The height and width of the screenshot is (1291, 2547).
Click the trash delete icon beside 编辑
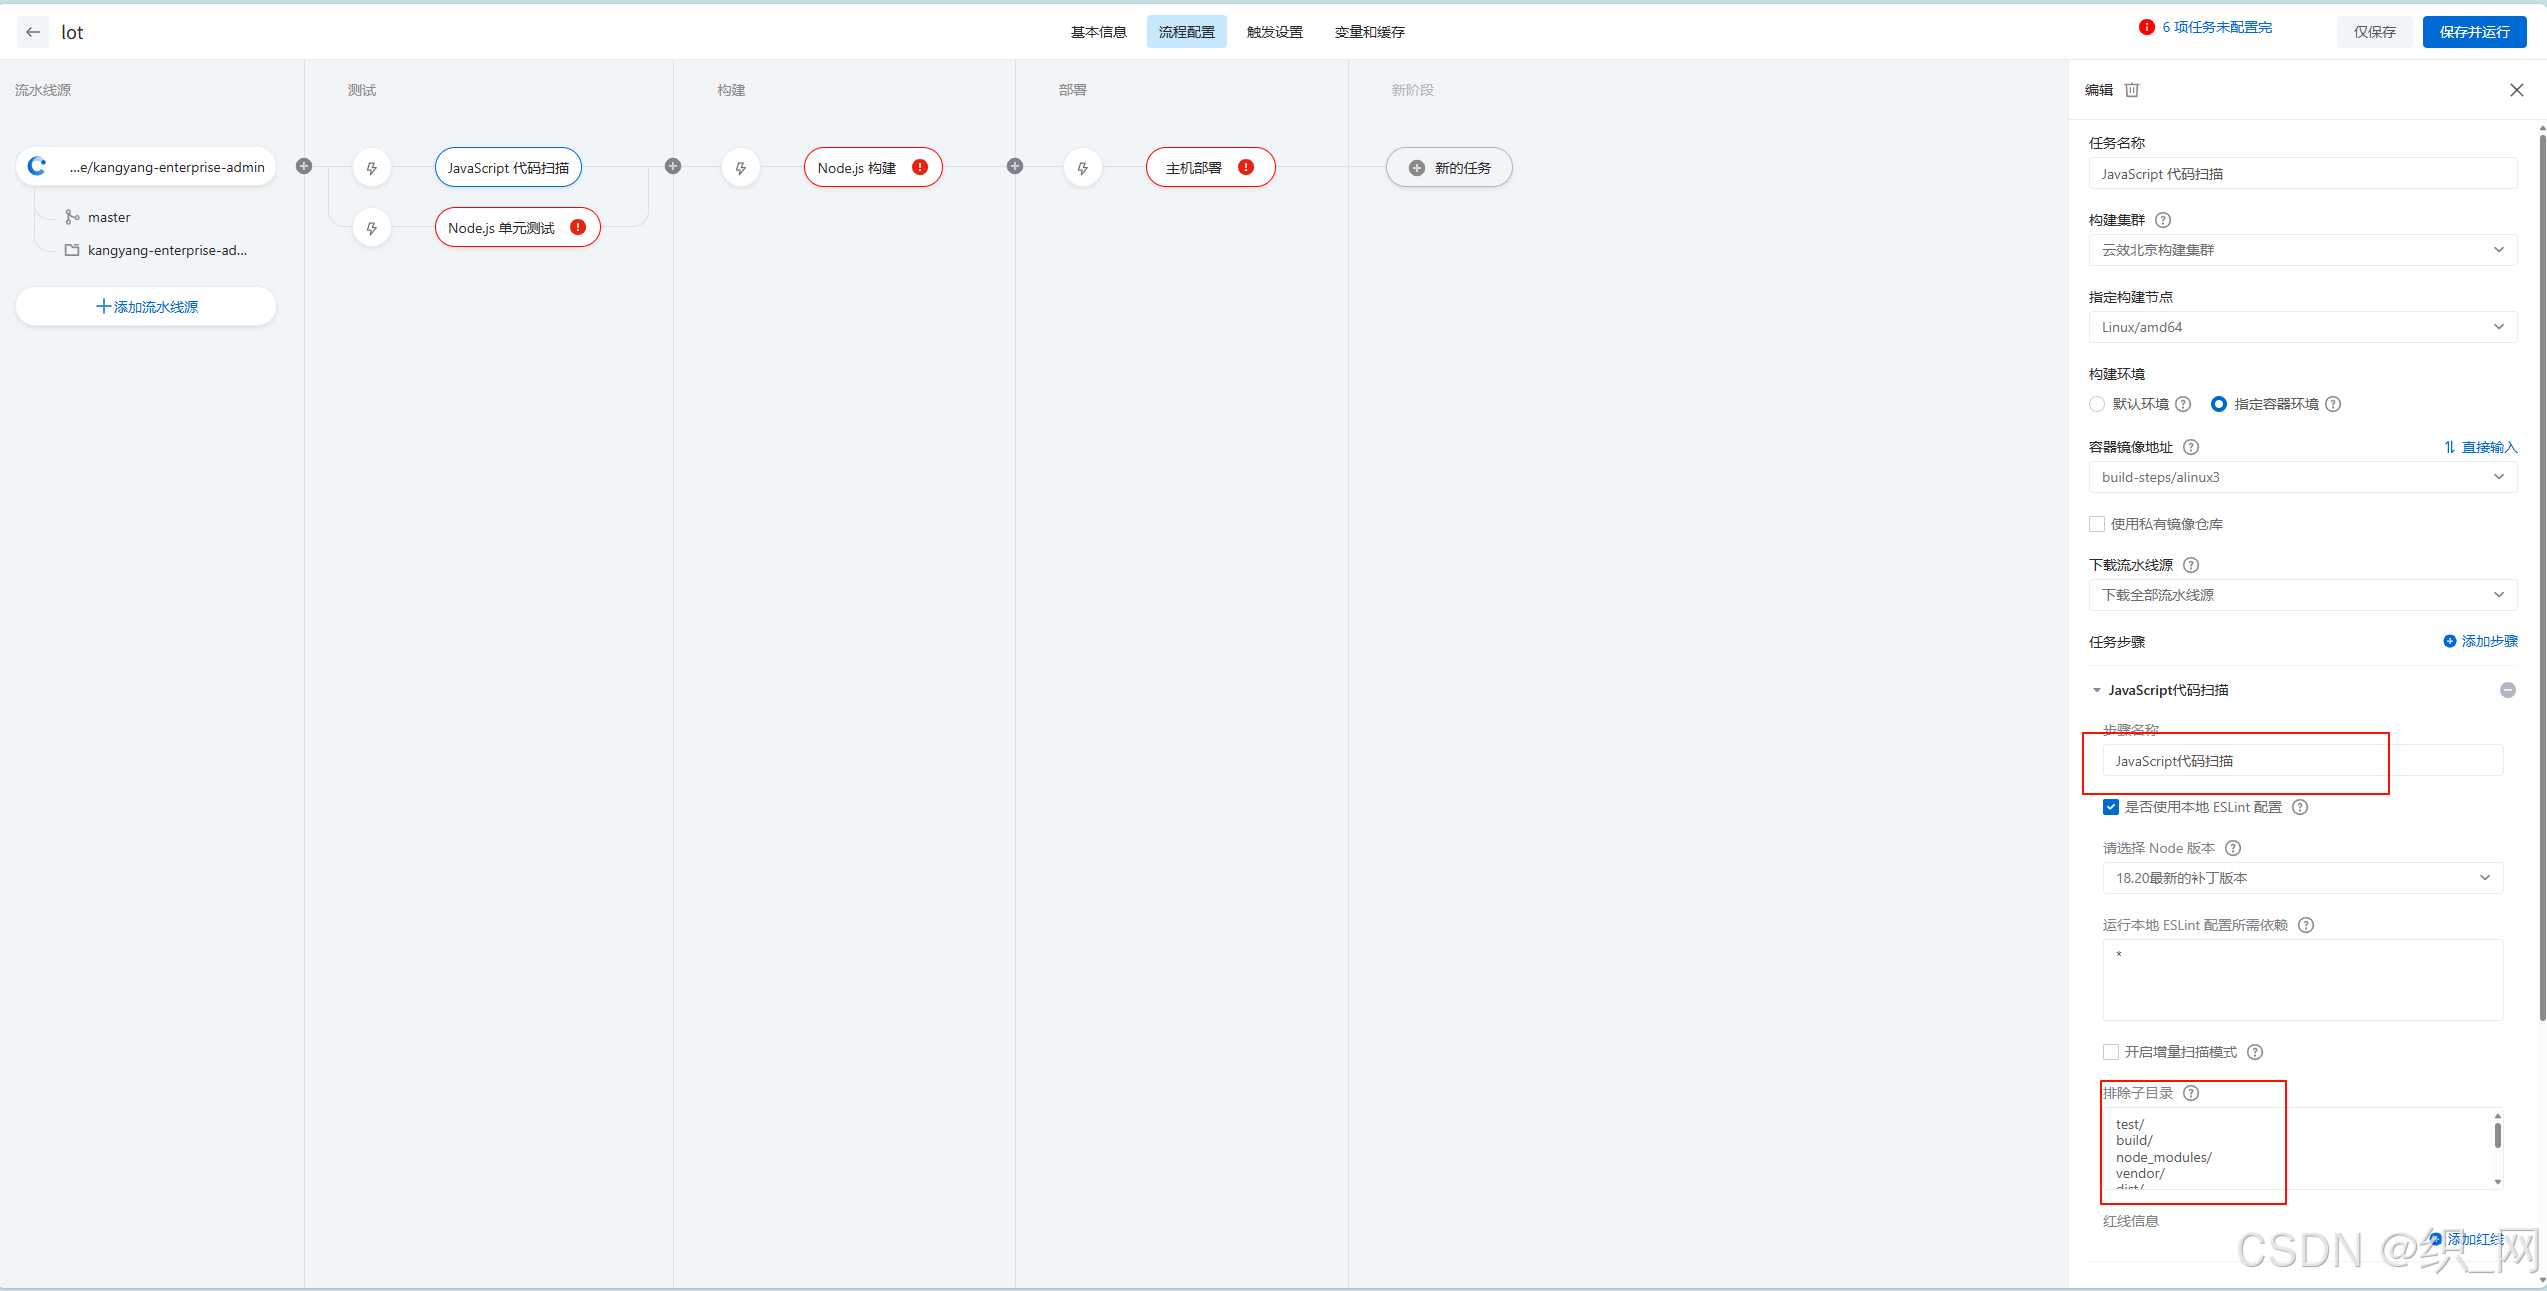click(2132, 90)
